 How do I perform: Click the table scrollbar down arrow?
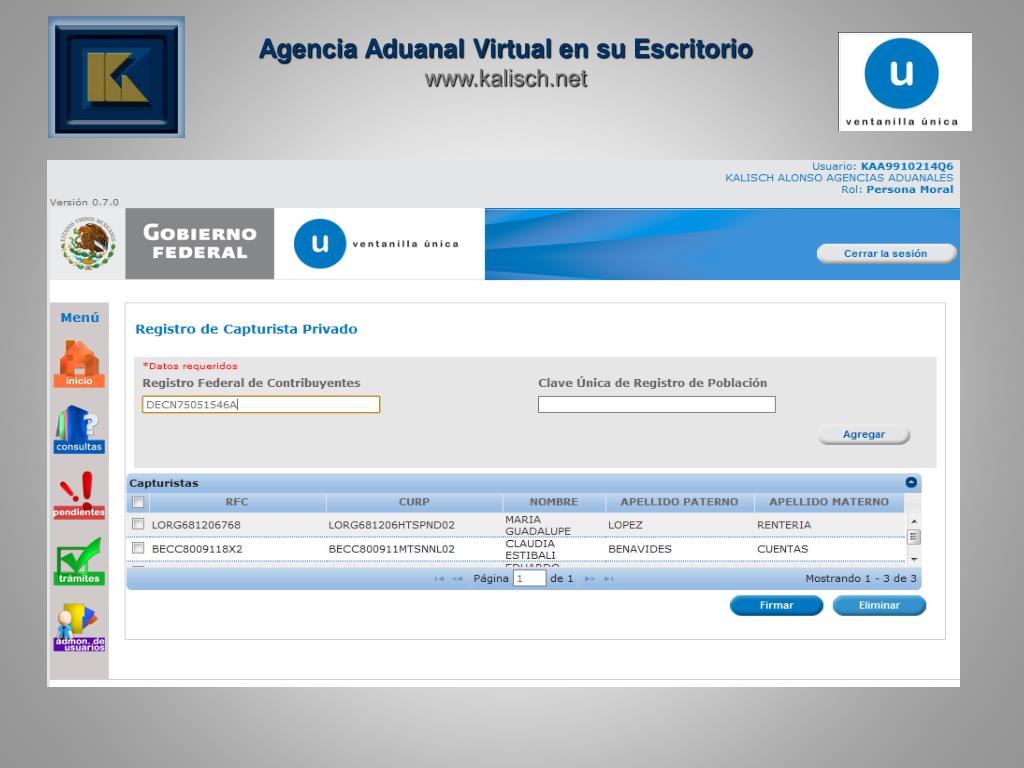point(914,559)
